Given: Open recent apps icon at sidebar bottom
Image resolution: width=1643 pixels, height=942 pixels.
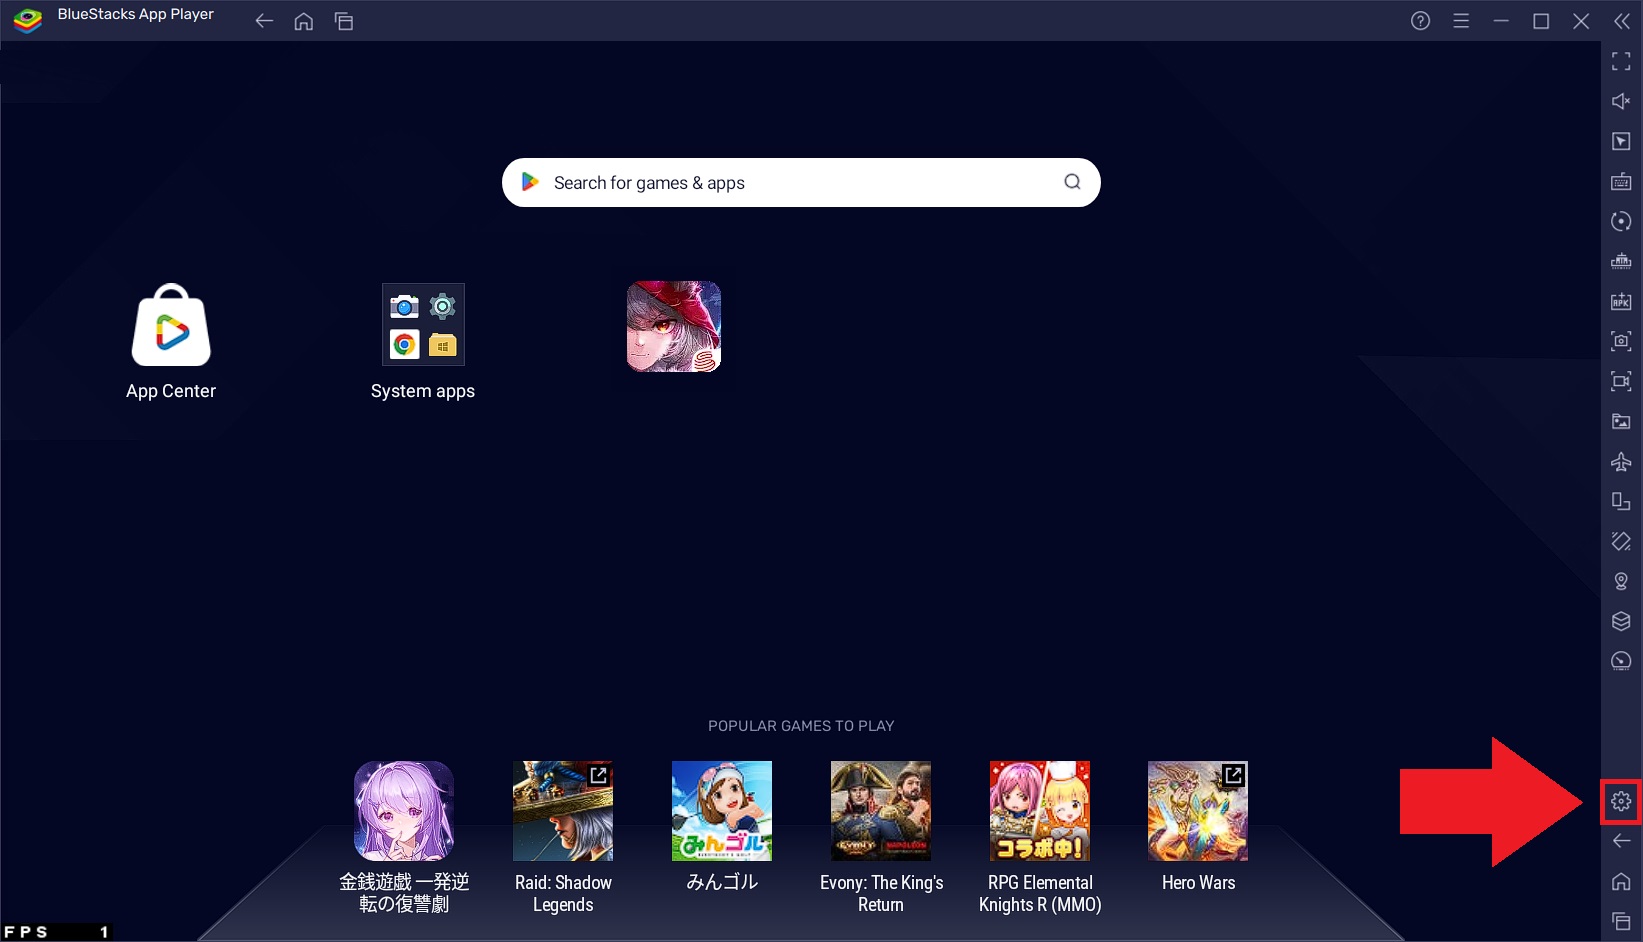Looking at the screenshot, I should [x=1621, y=921].
